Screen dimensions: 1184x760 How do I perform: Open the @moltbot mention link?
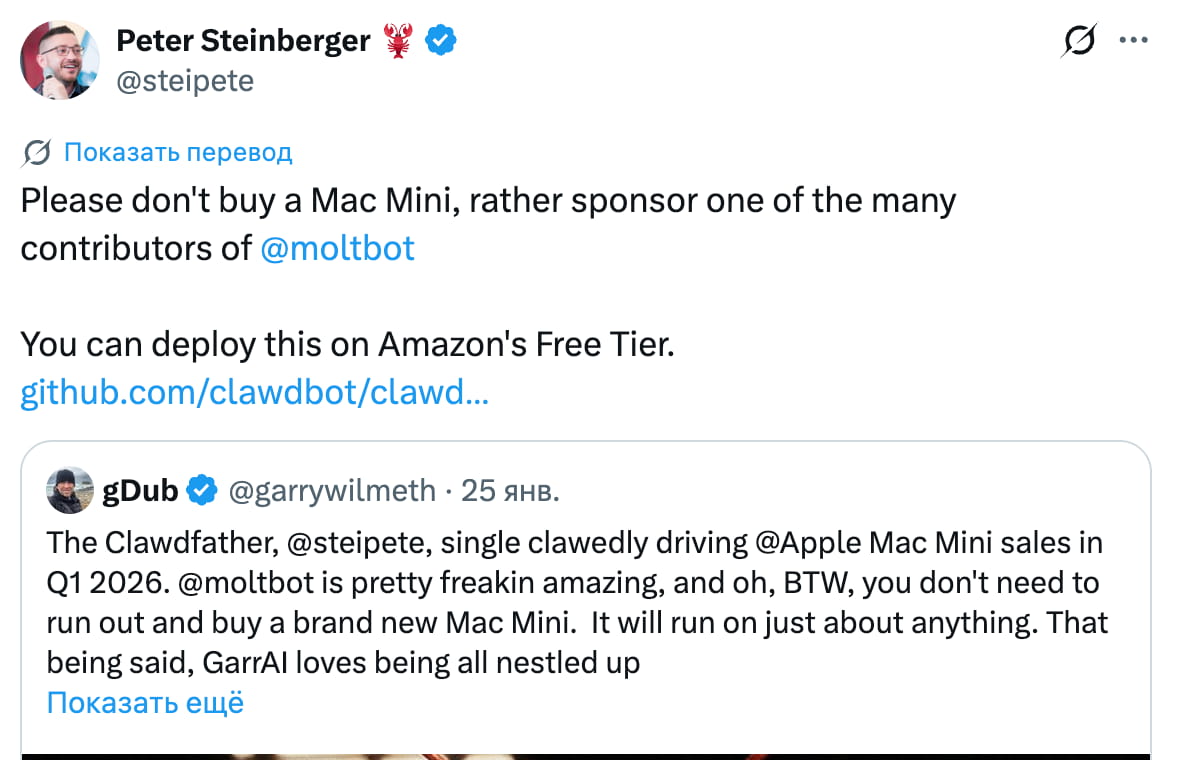click(337, 248)
